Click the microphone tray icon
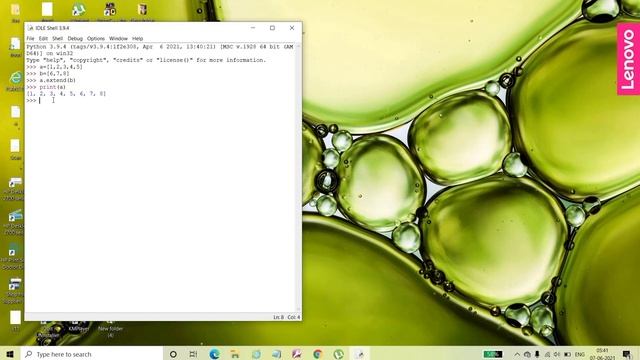The width and height of the screenshot is (640, 360). [x=537, y=354]
